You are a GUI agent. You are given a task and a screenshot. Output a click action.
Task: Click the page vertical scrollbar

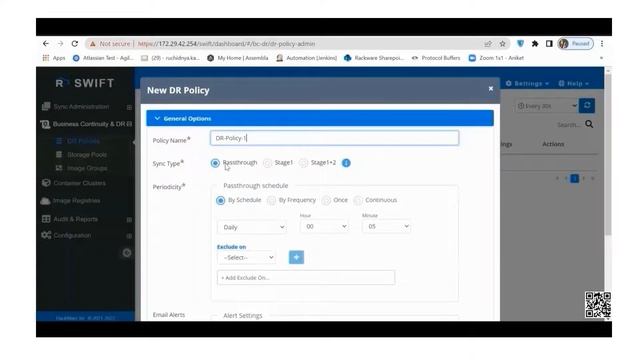[608, 155]
